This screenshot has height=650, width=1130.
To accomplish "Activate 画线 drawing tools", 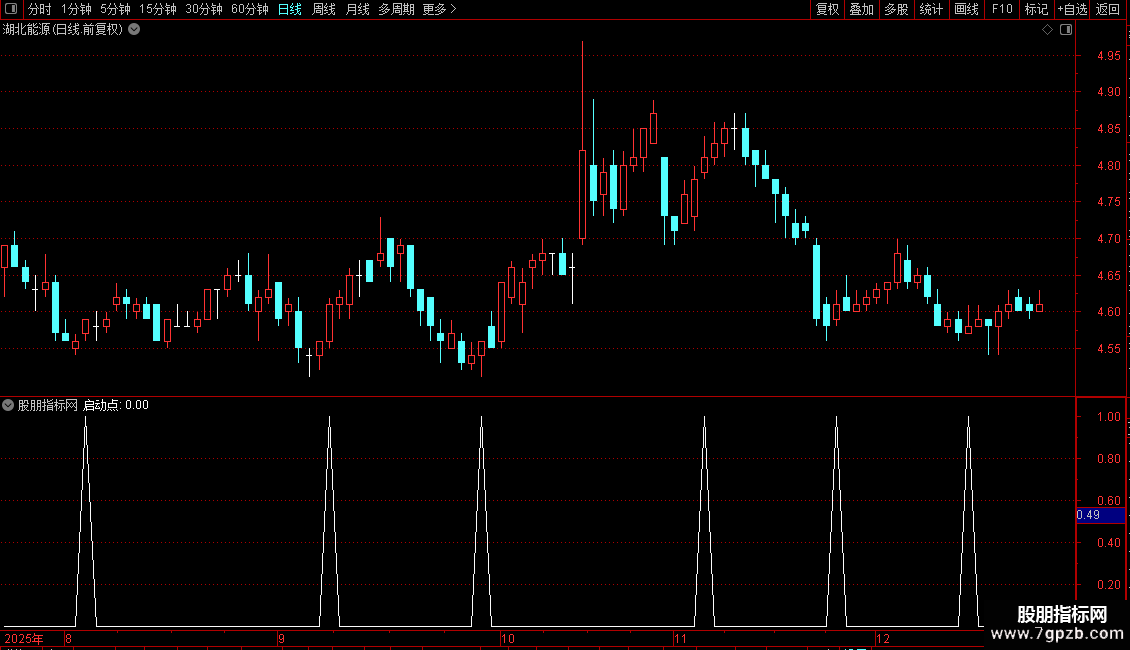I will 966,9.
